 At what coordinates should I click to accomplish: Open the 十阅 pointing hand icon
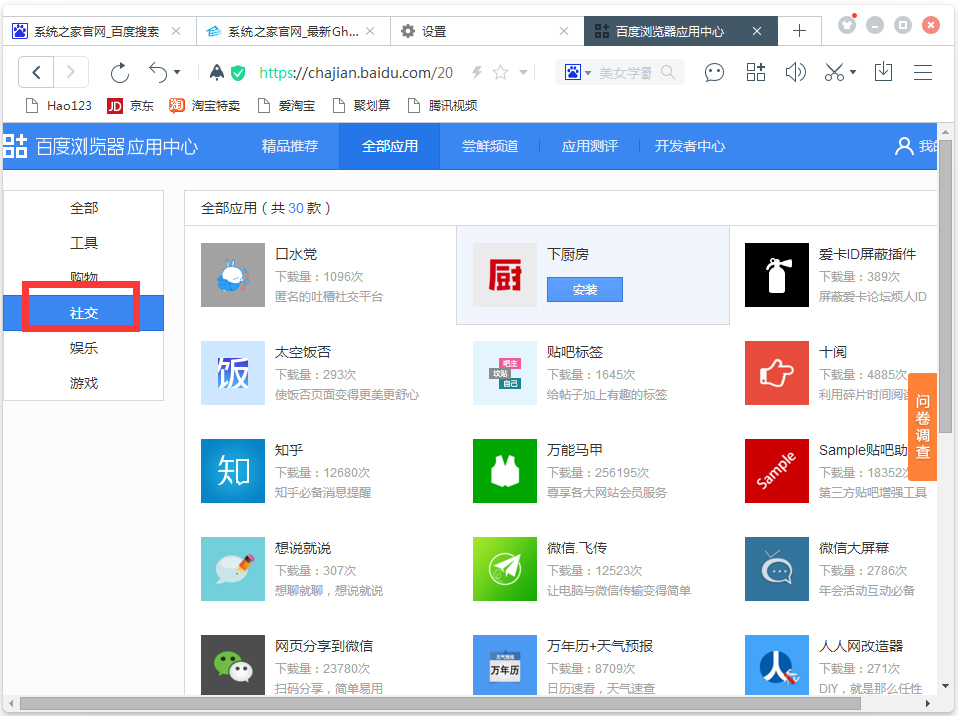[x=777, y=373]
